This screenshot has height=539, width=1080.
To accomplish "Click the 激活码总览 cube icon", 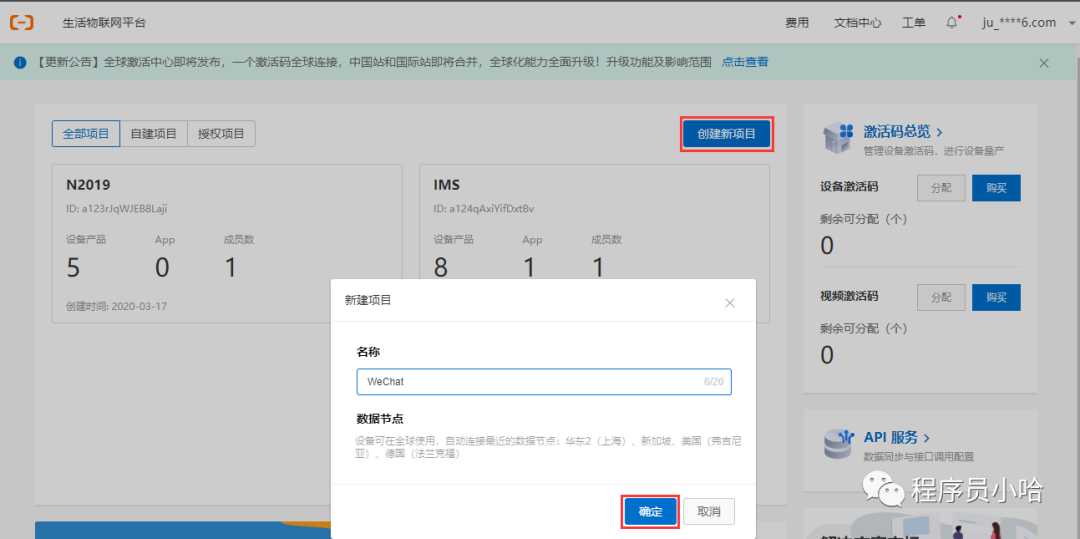I will (838, 138).
